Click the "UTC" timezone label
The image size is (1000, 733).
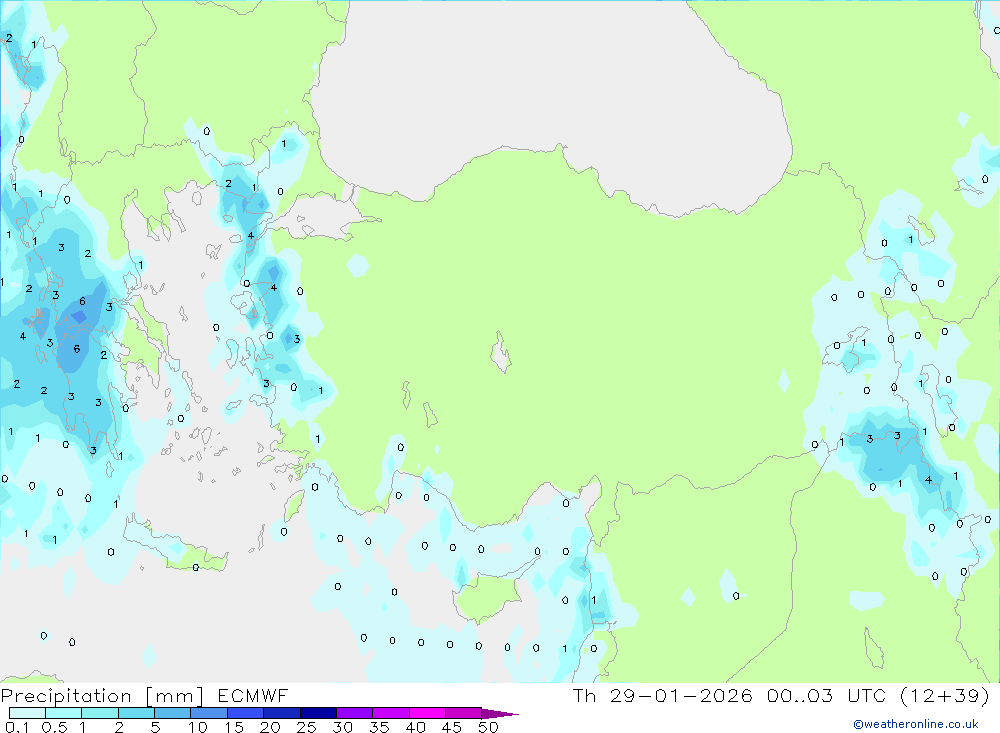[x=867, y=696]
